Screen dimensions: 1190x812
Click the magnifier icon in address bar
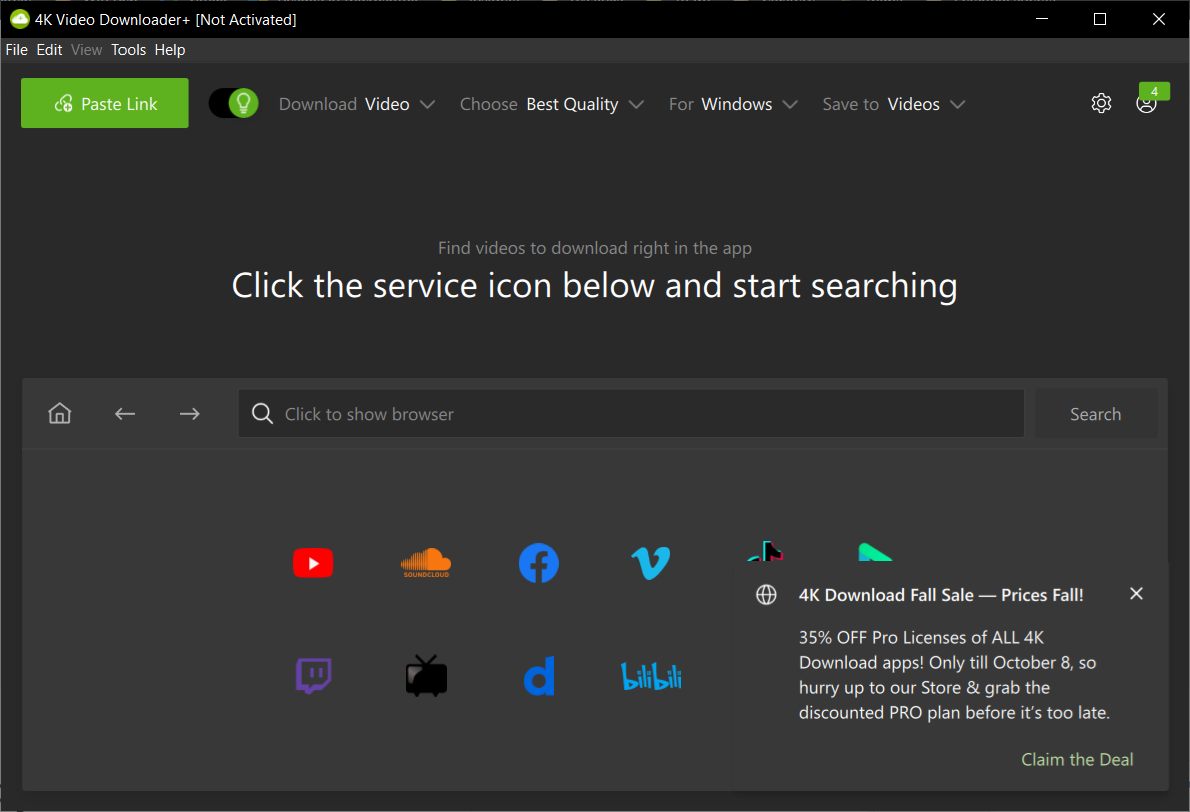(263, 414)
